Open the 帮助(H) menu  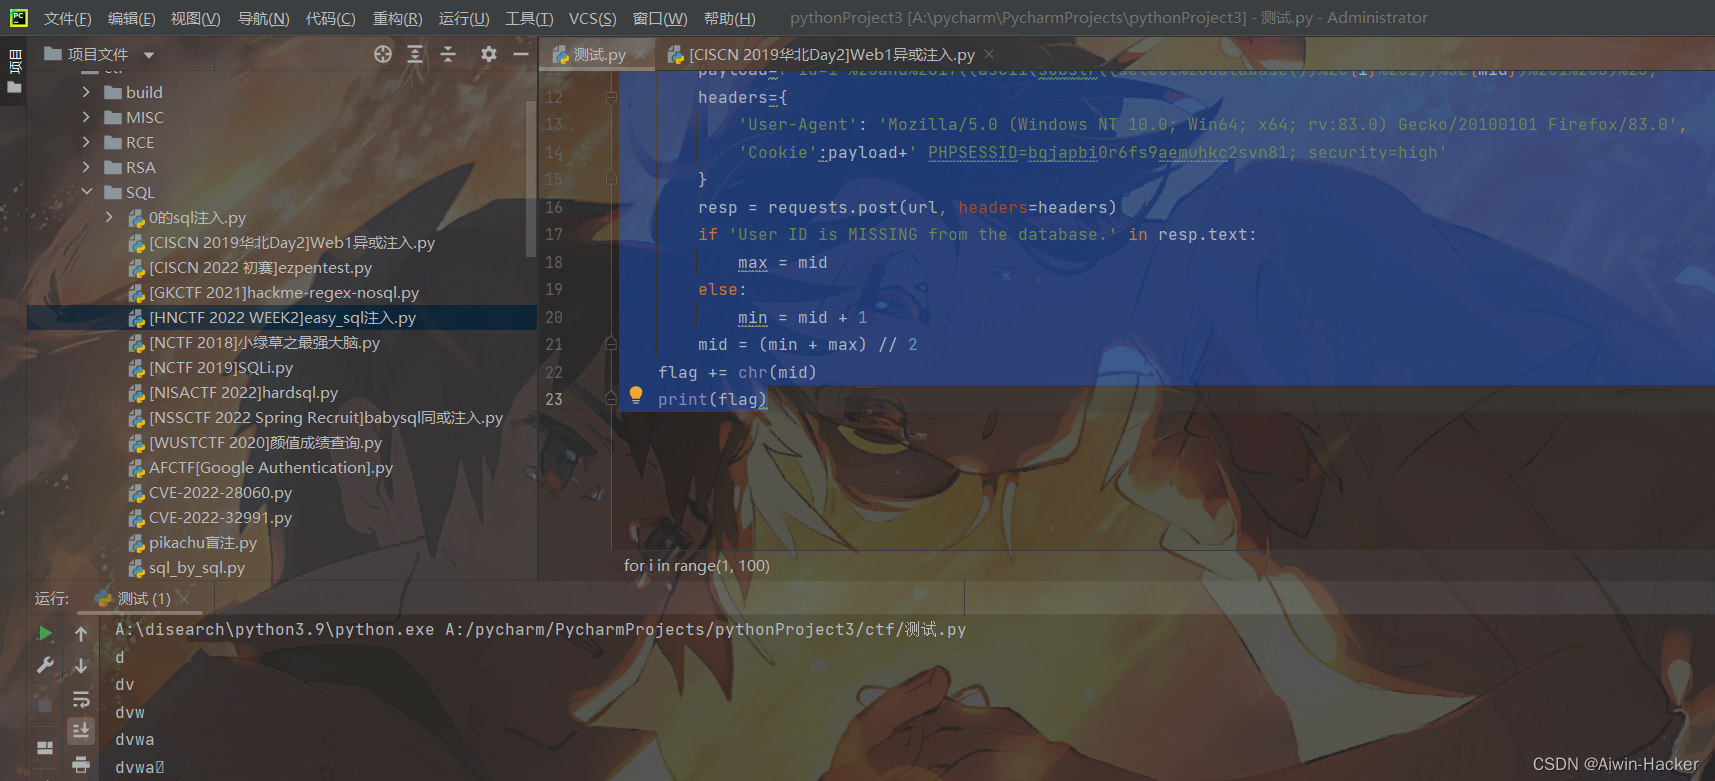(x=729, y=18)
